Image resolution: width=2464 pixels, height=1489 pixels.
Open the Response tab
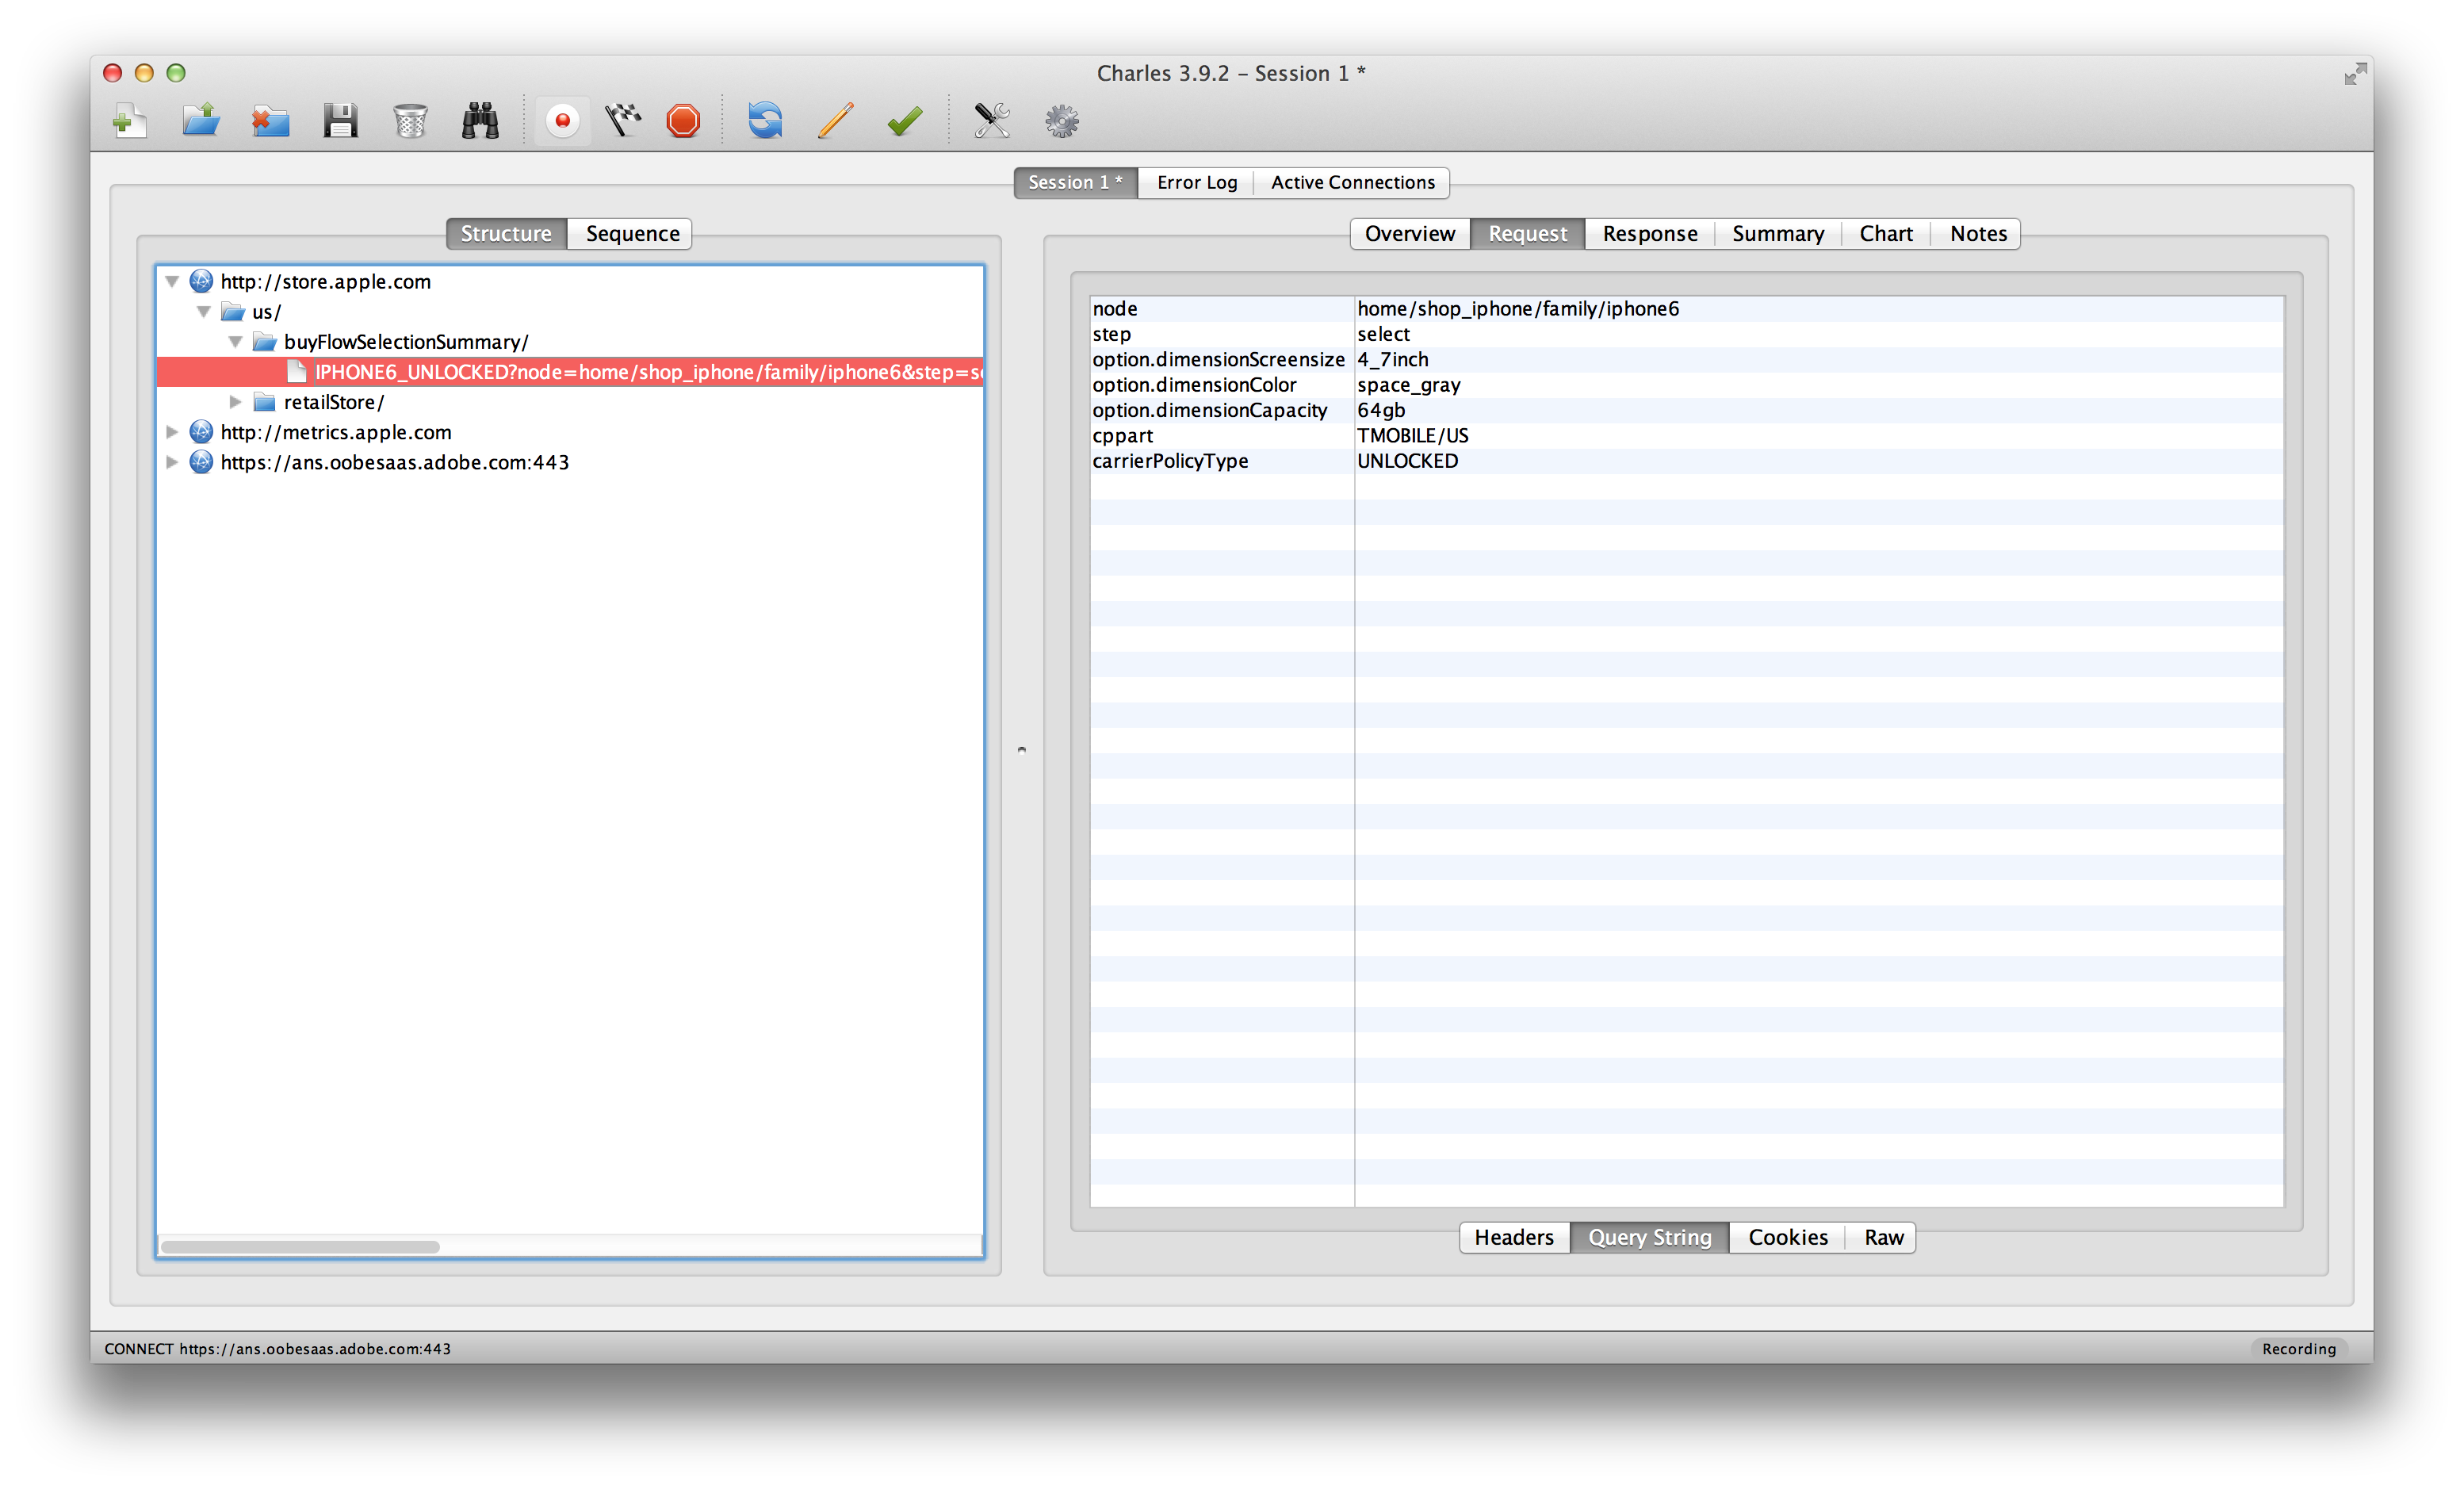1650,233
